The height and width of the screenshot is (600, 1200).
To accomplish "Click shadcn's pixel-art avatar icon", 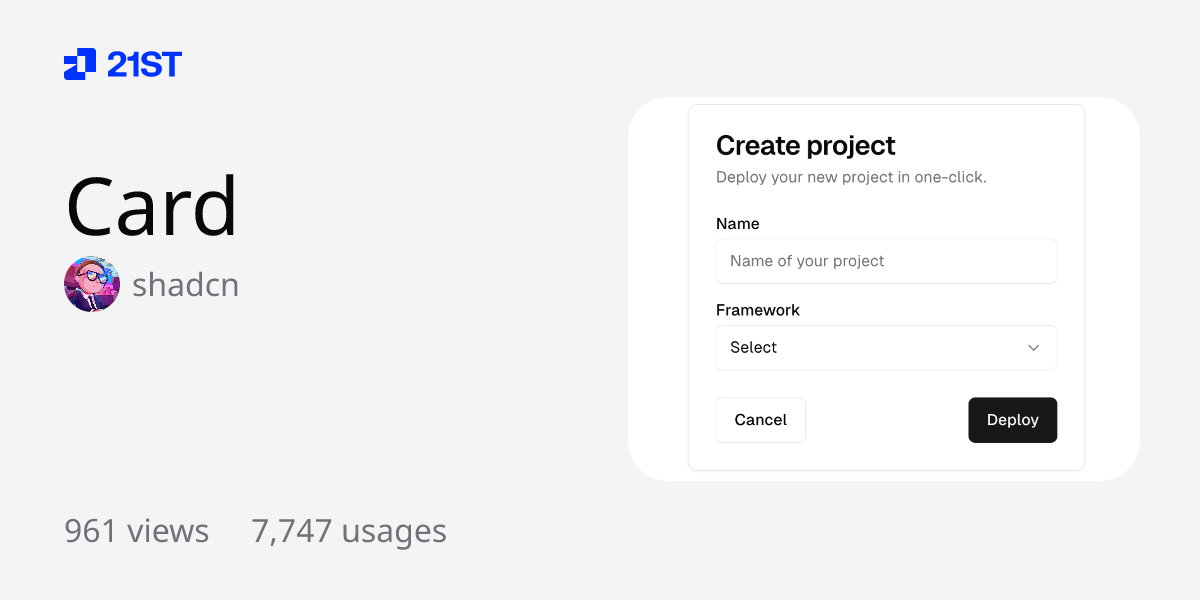I will point(91,284).
